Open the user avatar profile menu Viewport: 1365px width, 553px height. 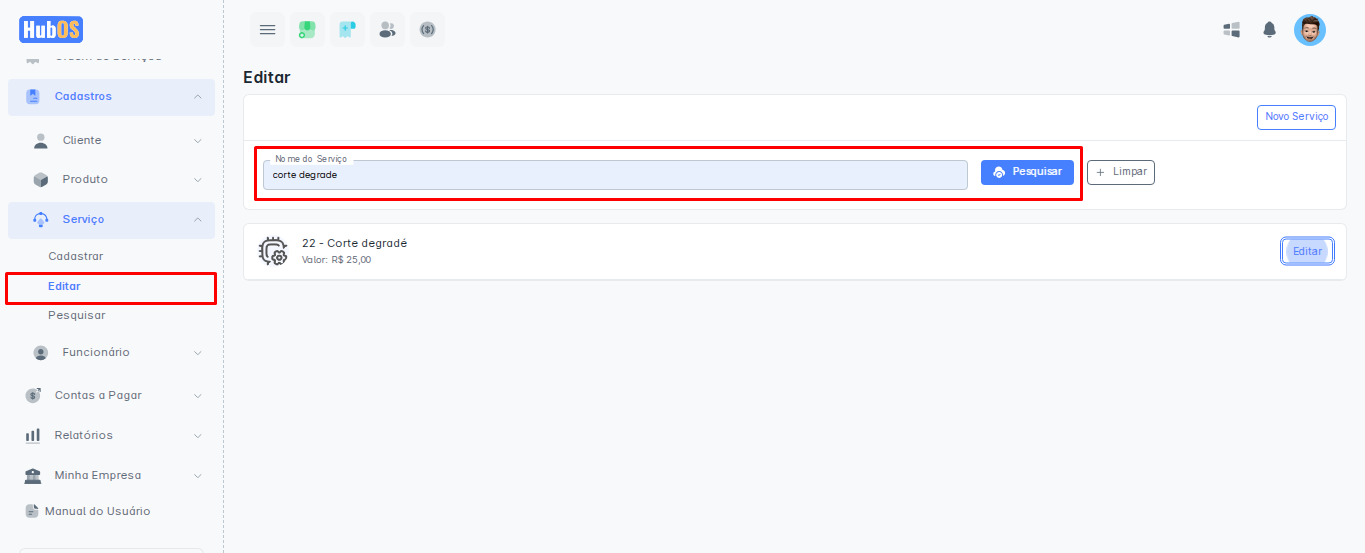point(1309,30)
